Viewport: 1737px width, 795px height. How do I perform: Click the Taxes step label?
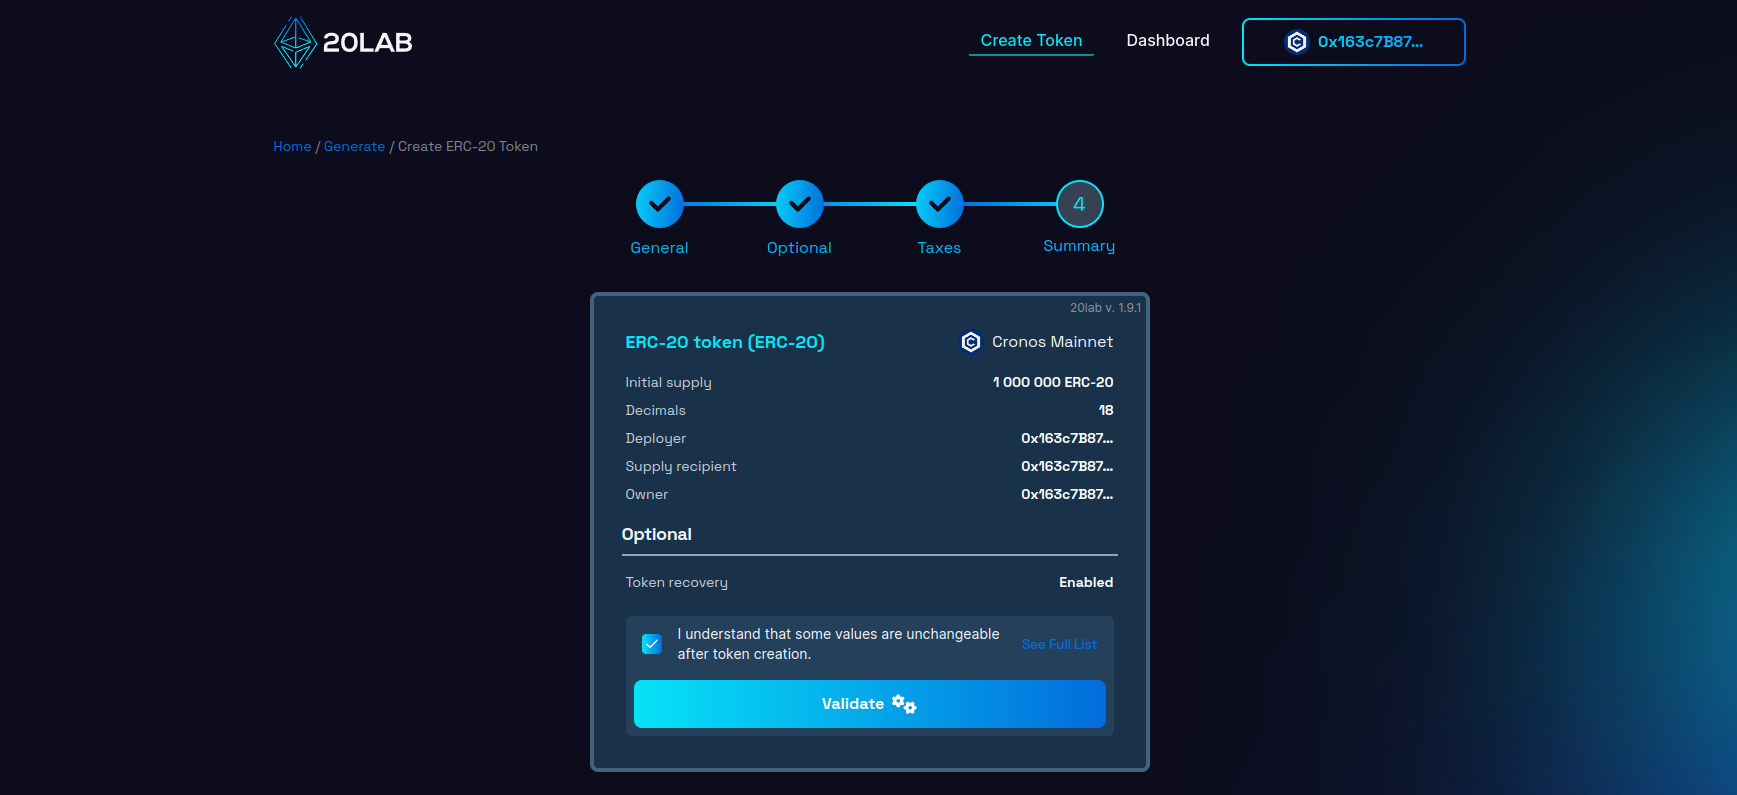939,248
